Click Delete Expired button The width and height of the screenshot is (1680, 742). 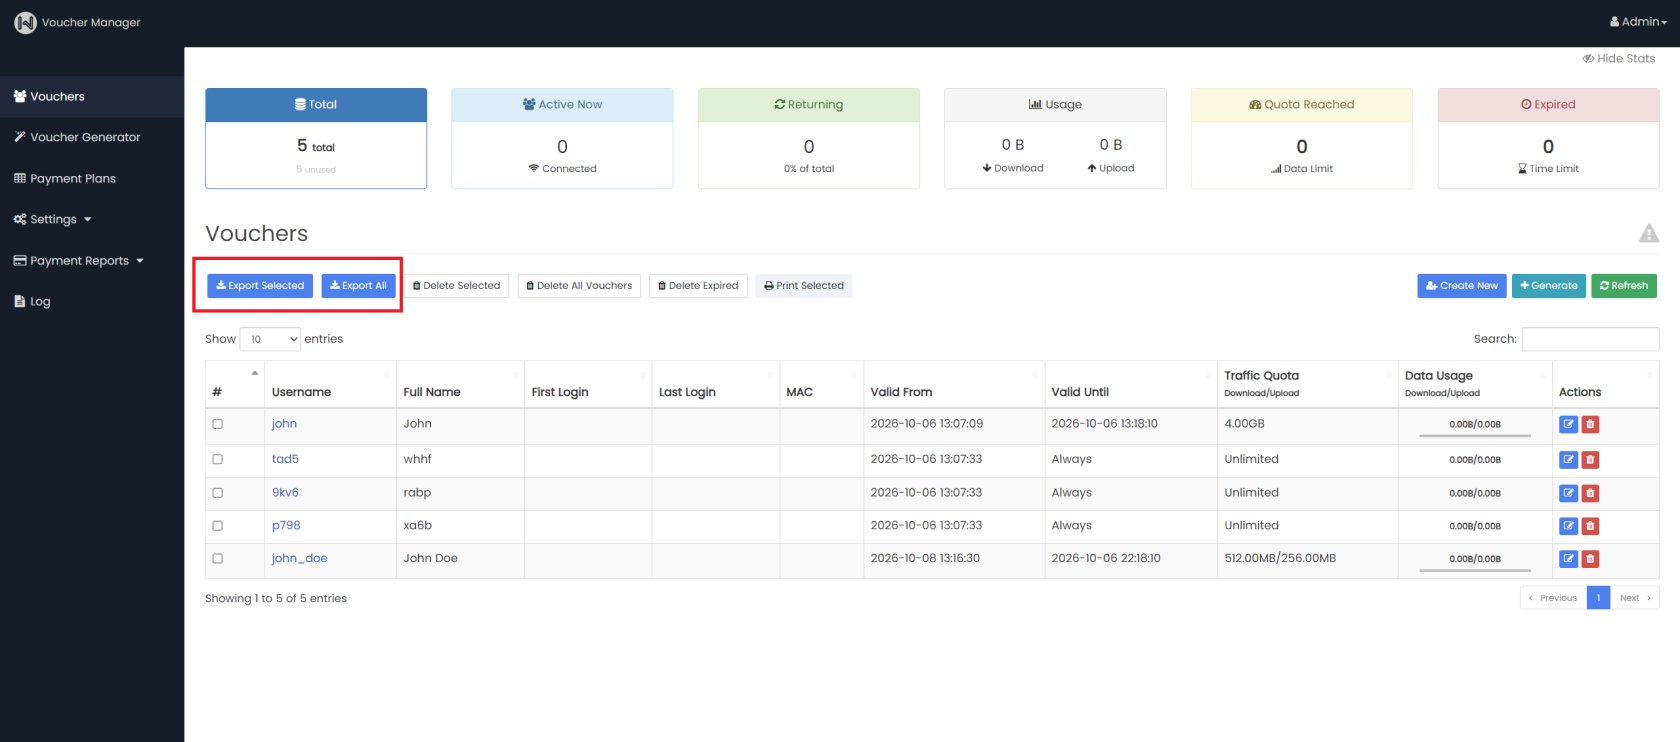698,286
